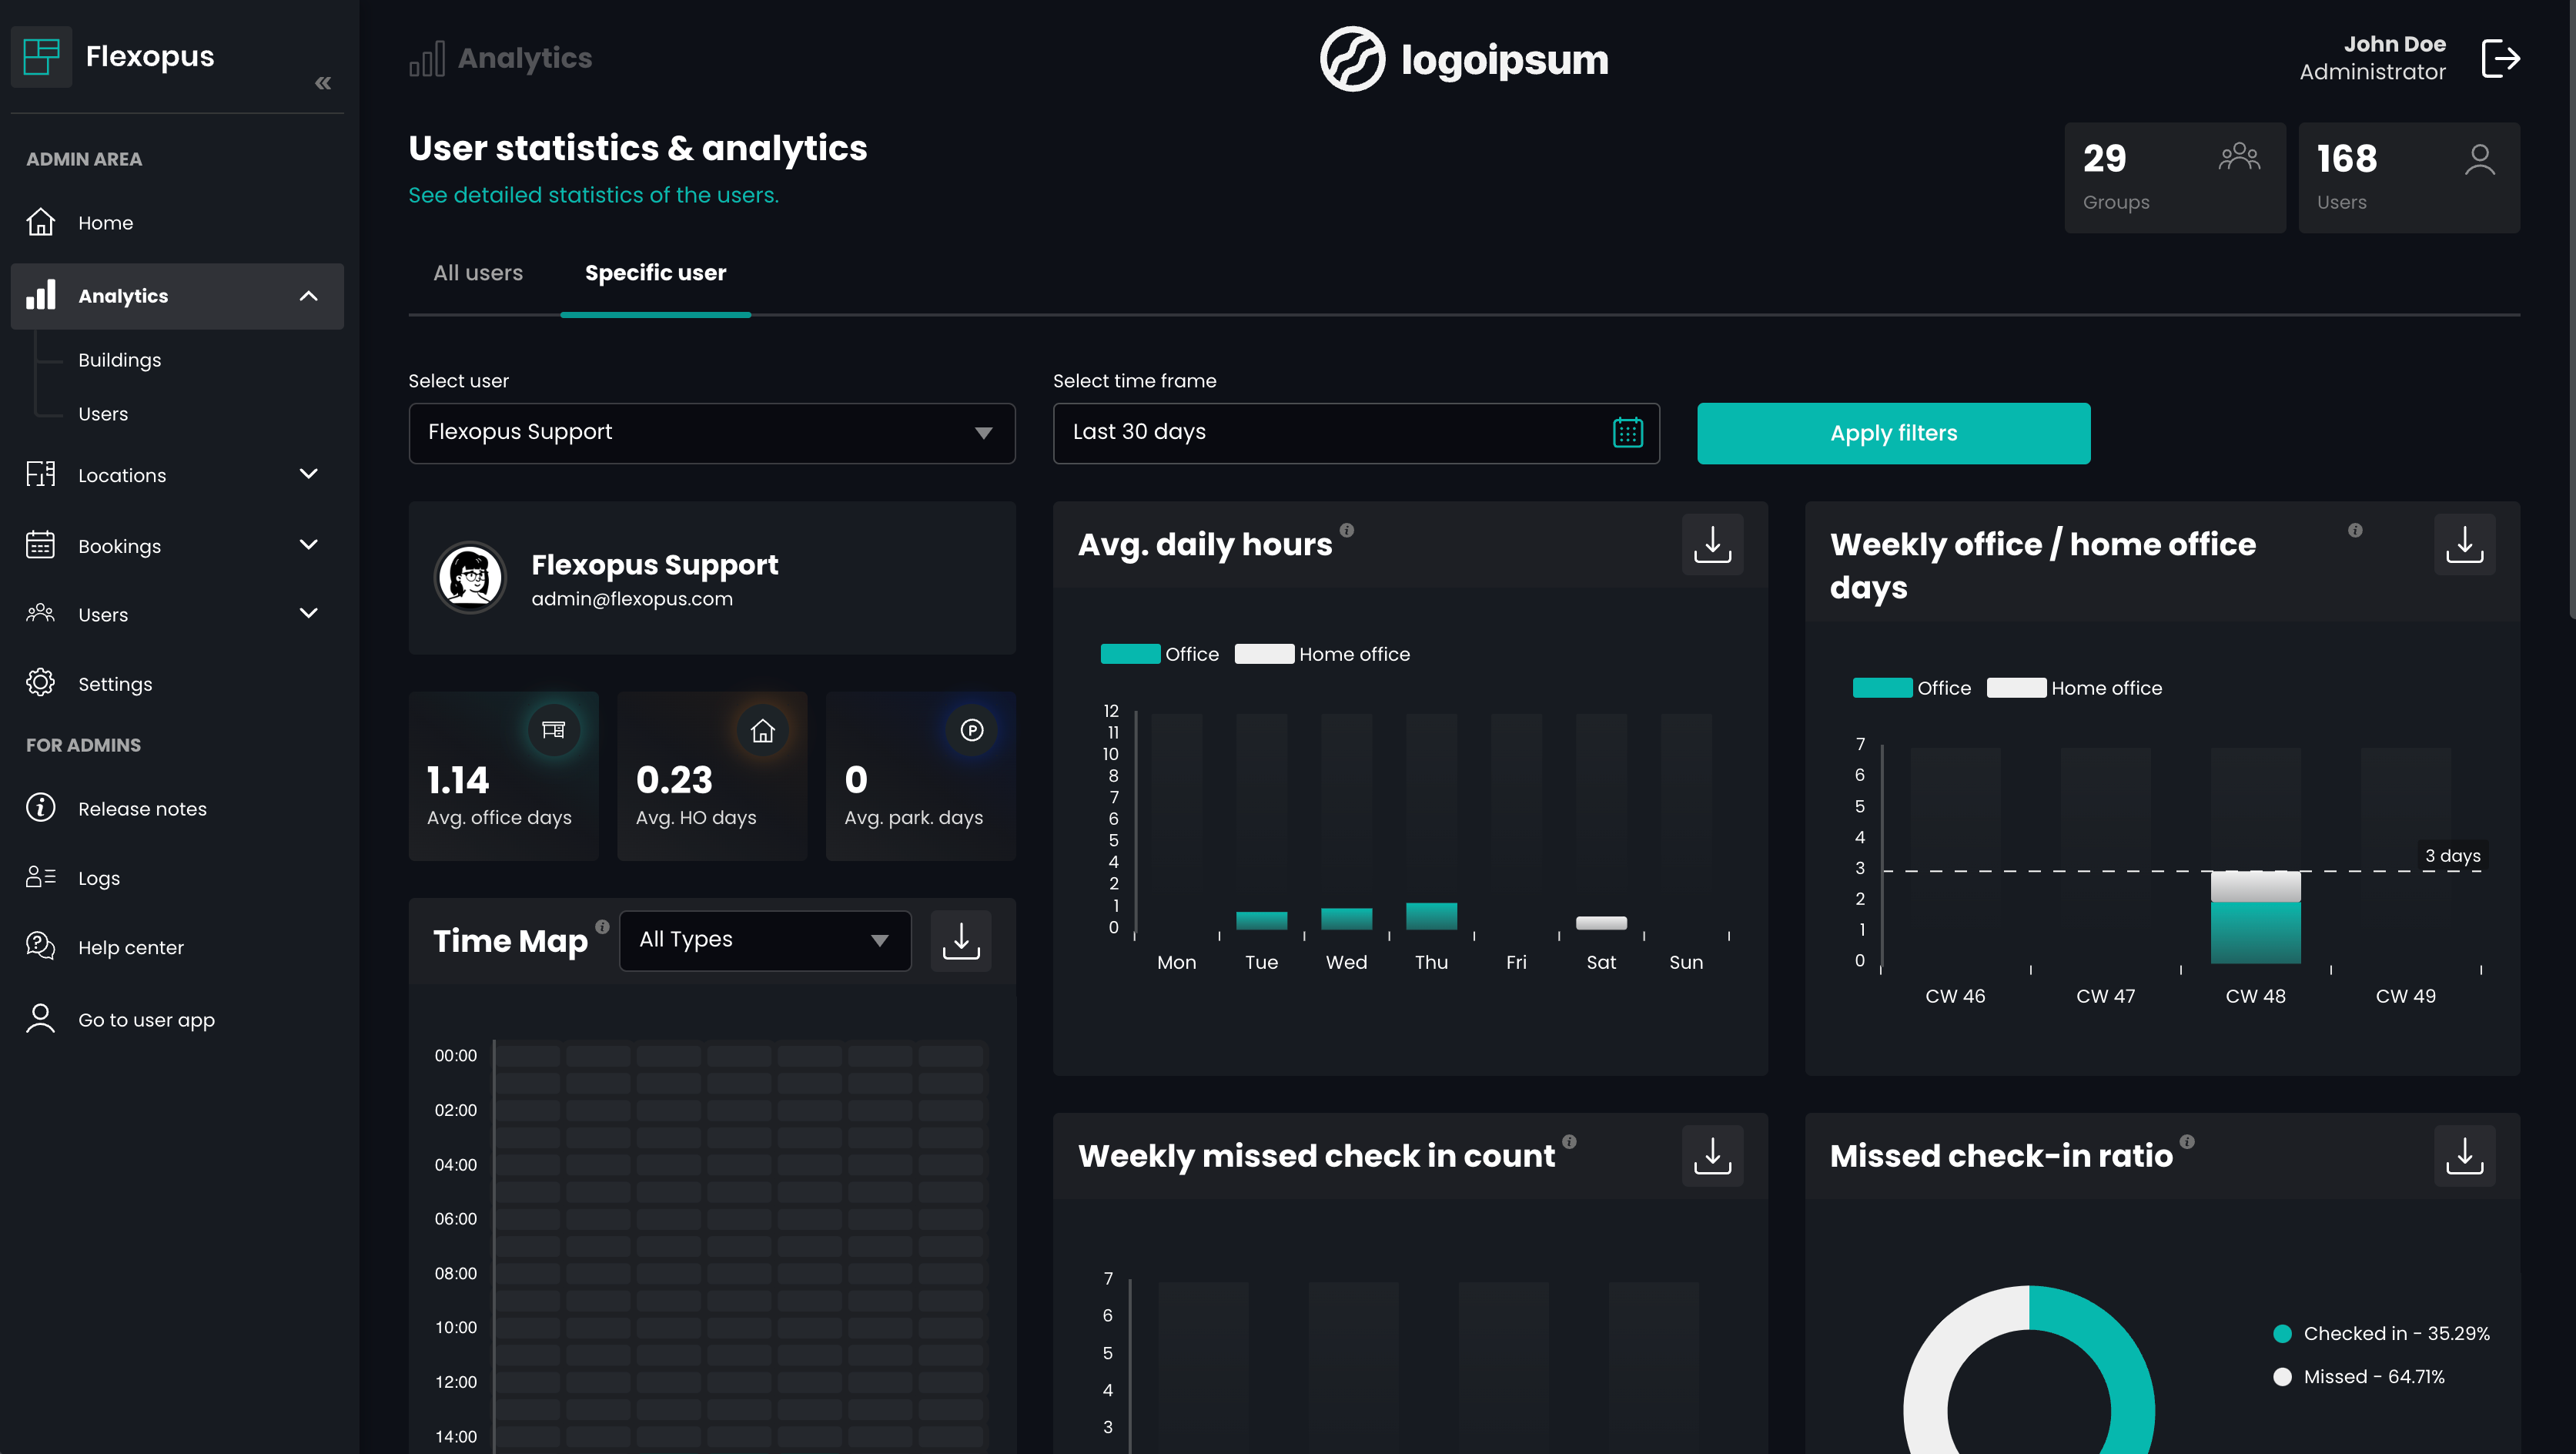Open calendar icon in time frame field

1627,432
